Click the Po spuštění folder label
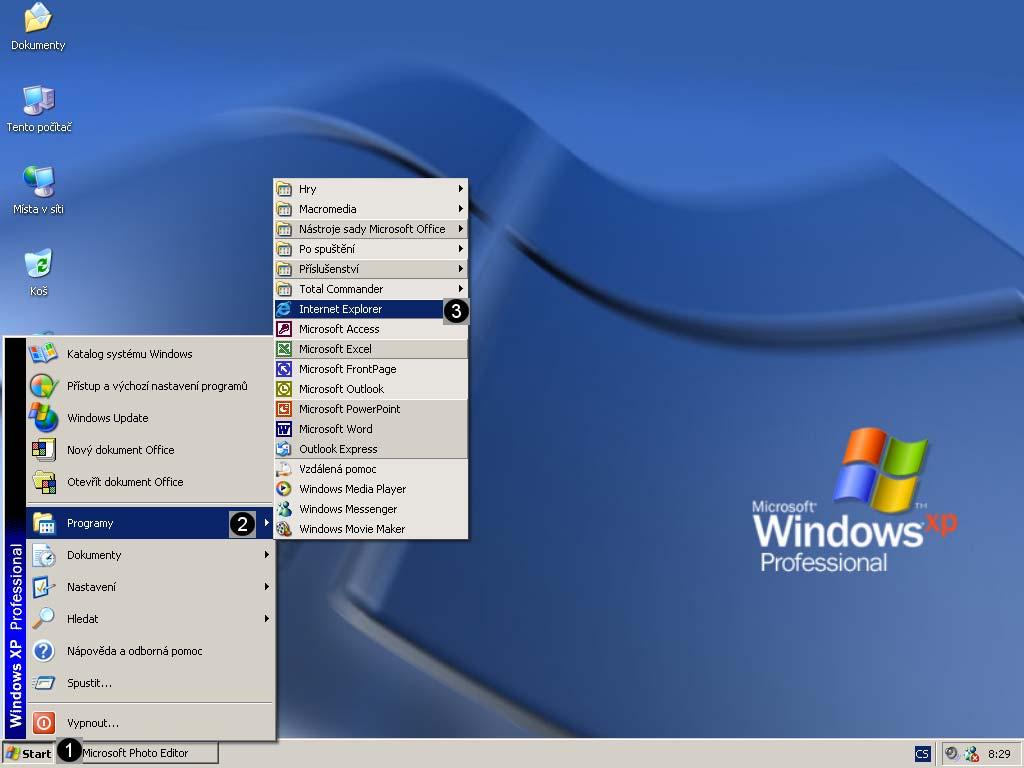The width and height of the screenshot is (1024, 768). pos(327,249)
